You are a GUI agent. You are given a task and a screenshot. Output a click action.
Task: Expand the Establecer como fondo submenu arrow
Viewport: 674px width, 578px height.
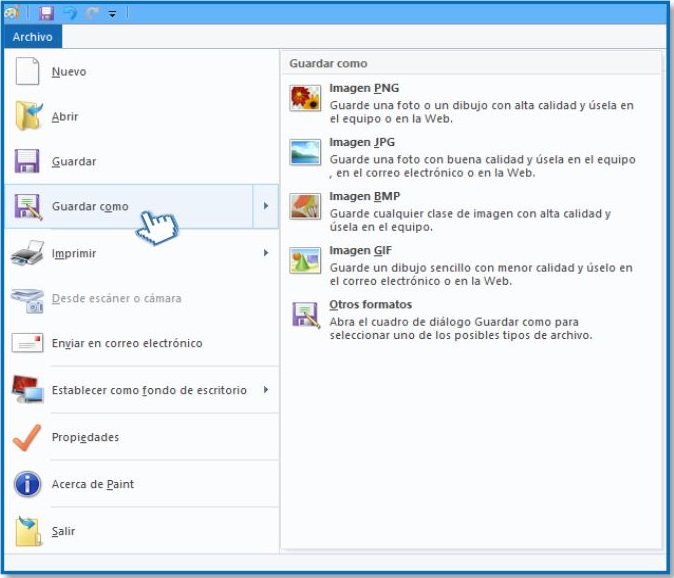(x=266, y=390)
